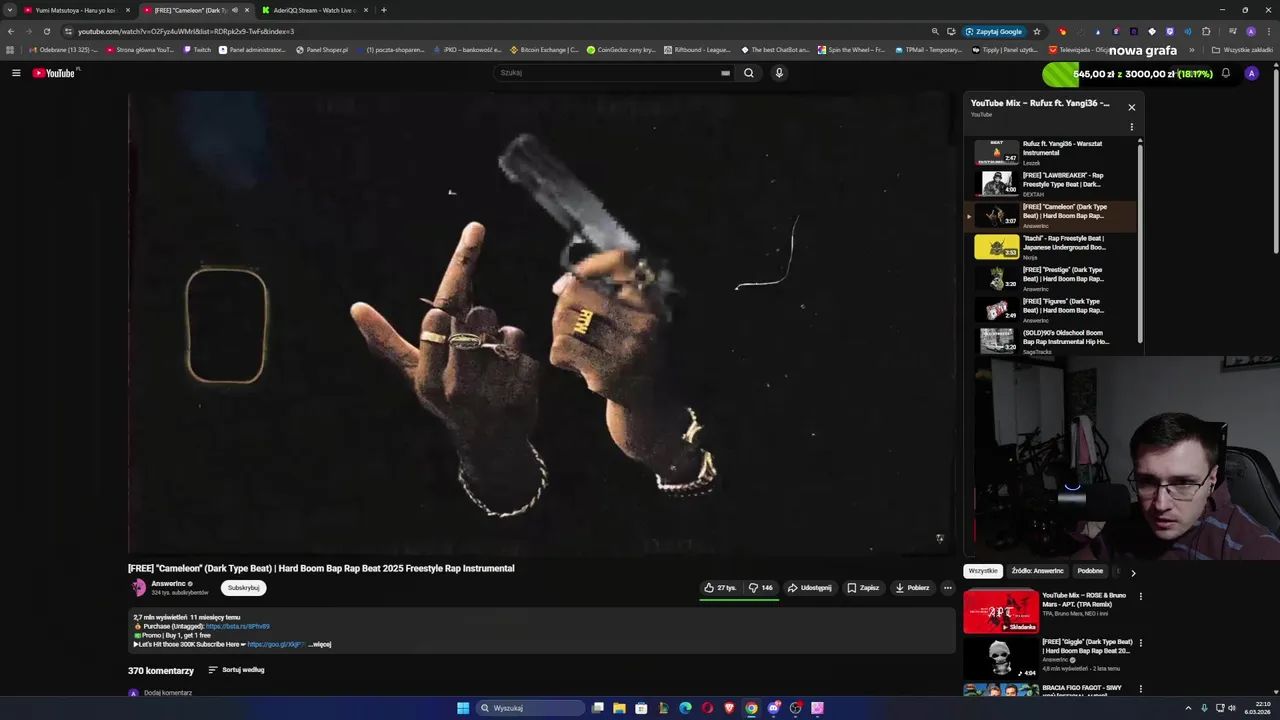Open more actions ellipsis under video
Screen dimensions: 1280x720
(x=948, y=588)
